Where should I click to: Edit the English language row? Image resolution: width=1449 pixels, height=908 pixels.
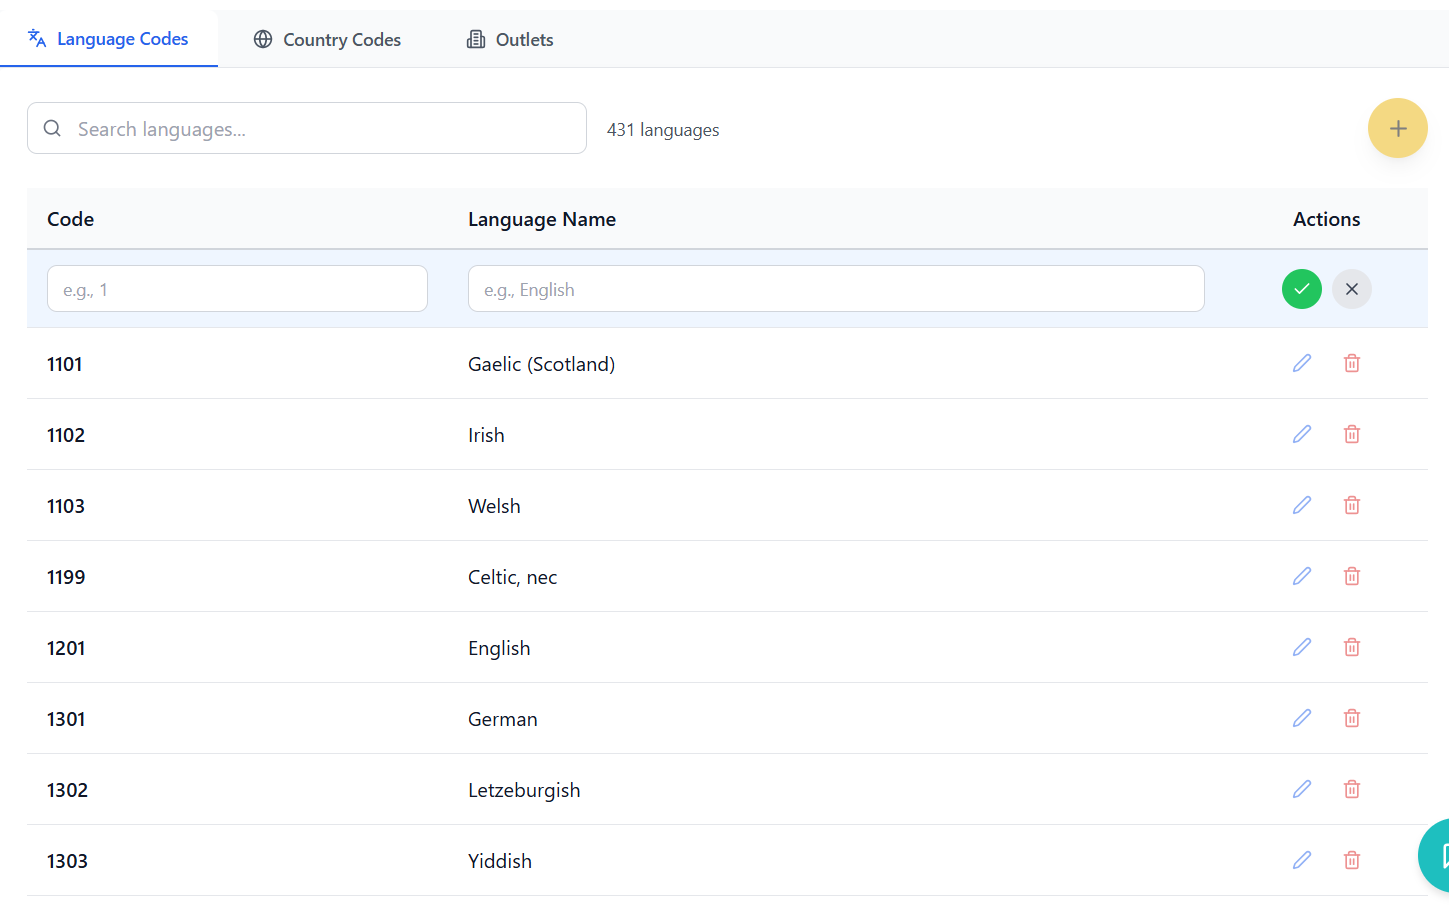(x=1301, y=647)
